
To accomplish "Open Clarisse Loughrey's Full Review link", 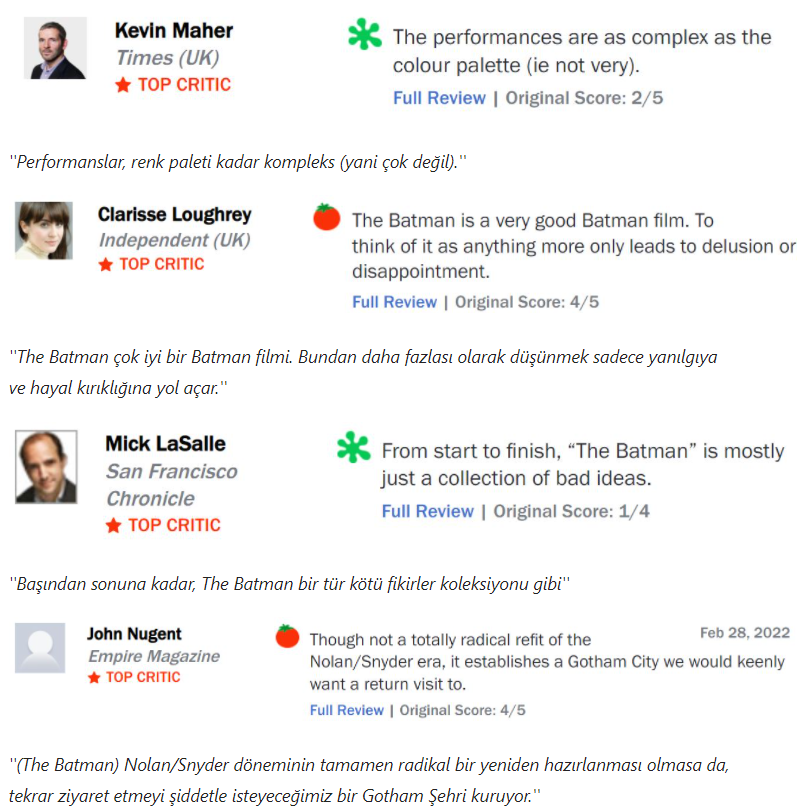I will tap(394, 302).
